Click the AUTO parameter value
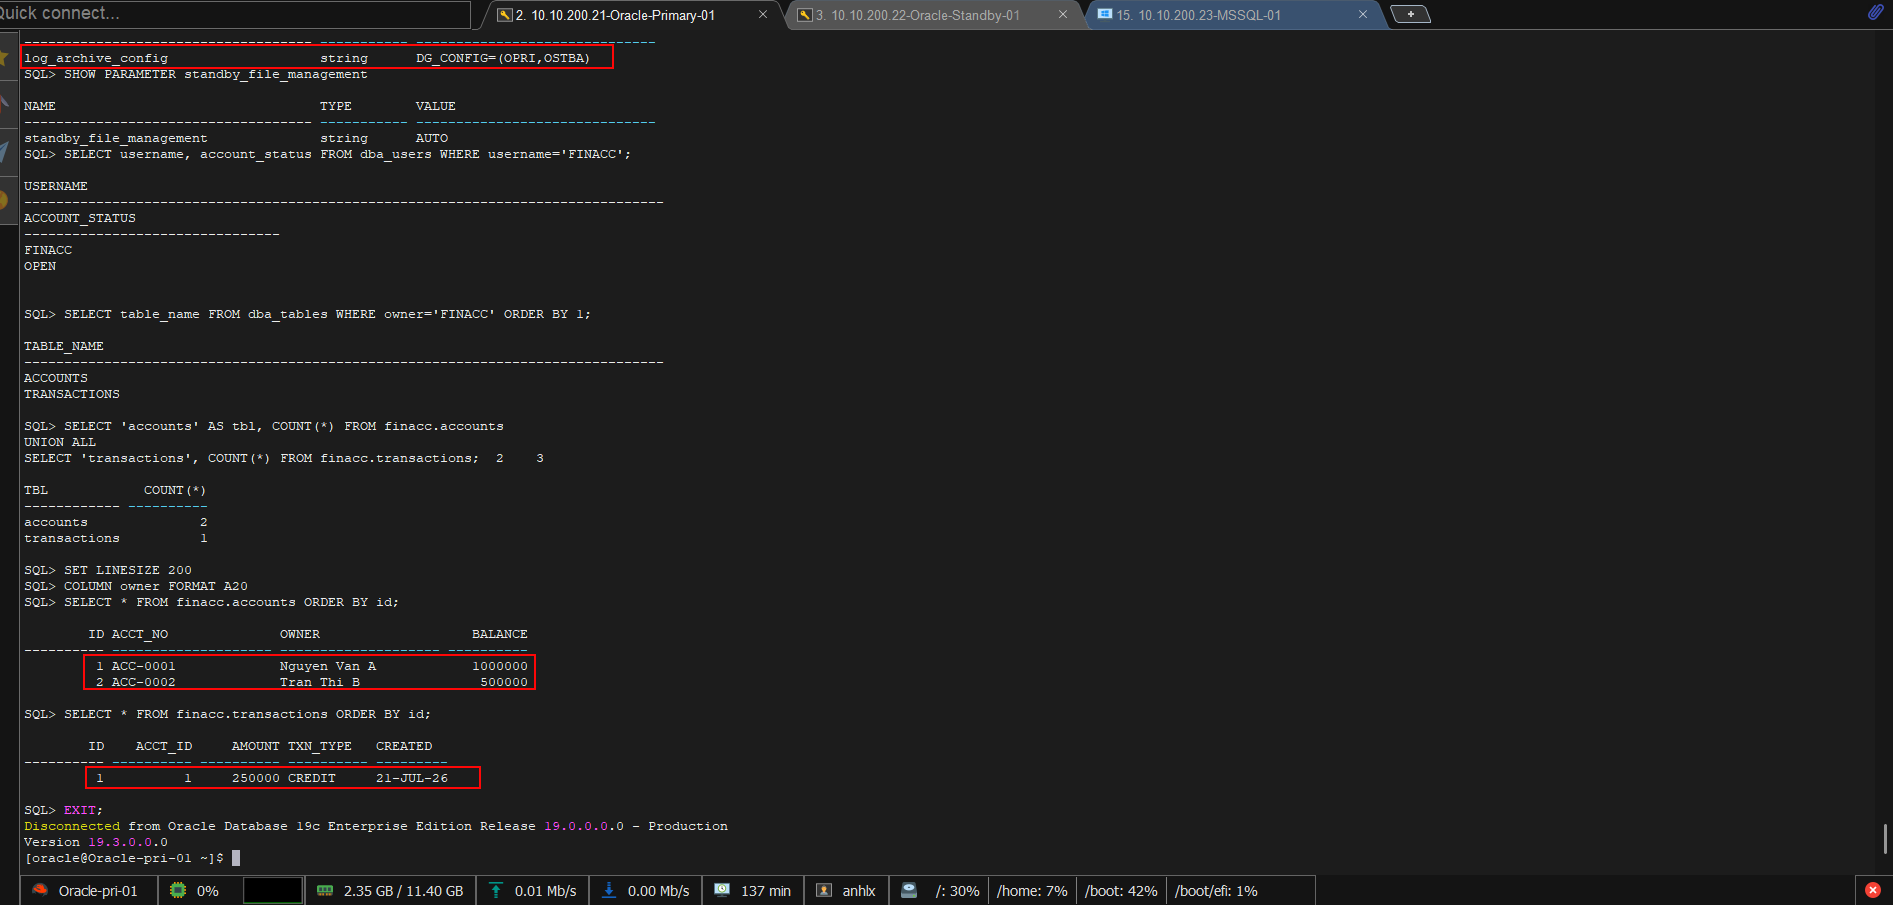Screen dimensions: 1893x905 click(432, 138)
